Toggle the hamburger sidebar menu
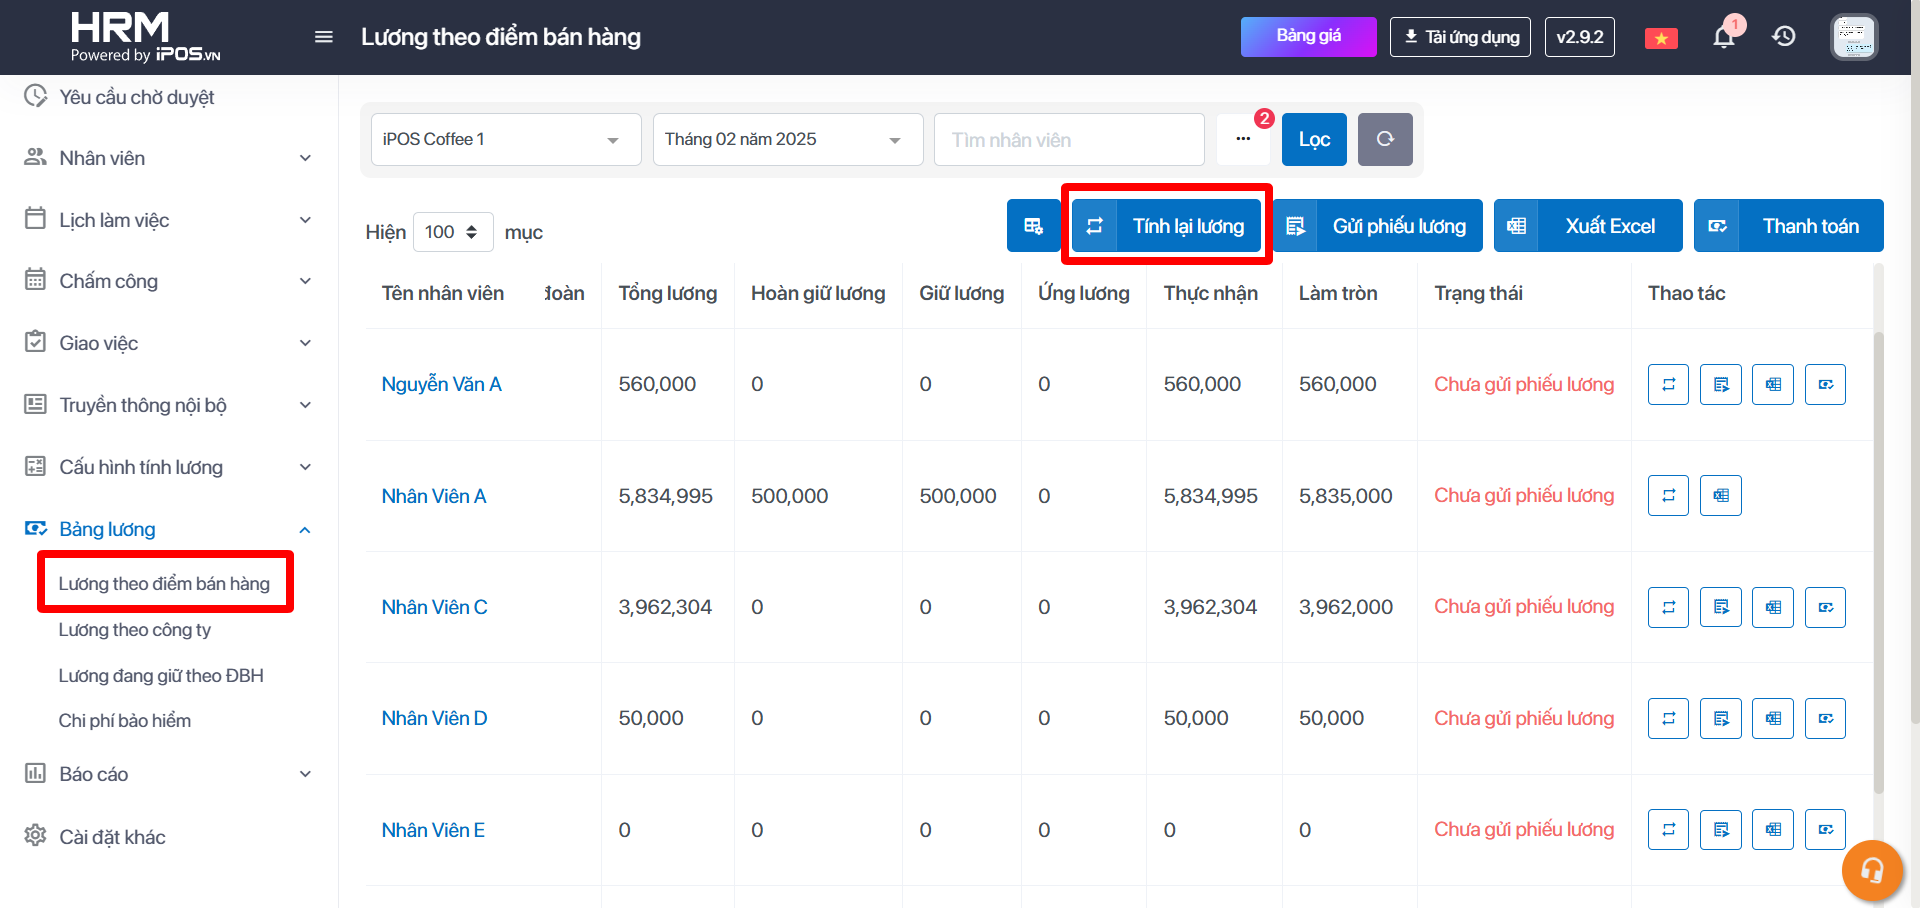Image resolution: width=1920 pixels, height=908 pixels. click(323, 37)
